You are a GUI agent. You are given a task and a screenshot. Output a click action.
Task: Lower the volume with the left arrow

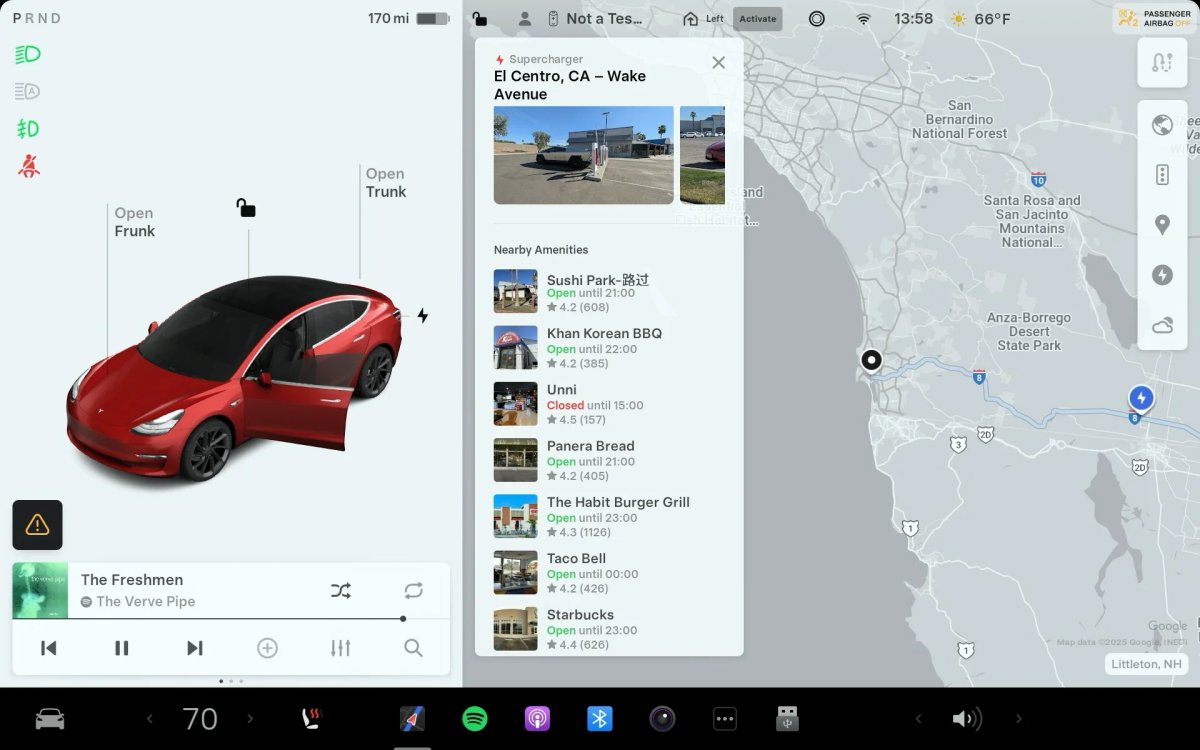918,719
